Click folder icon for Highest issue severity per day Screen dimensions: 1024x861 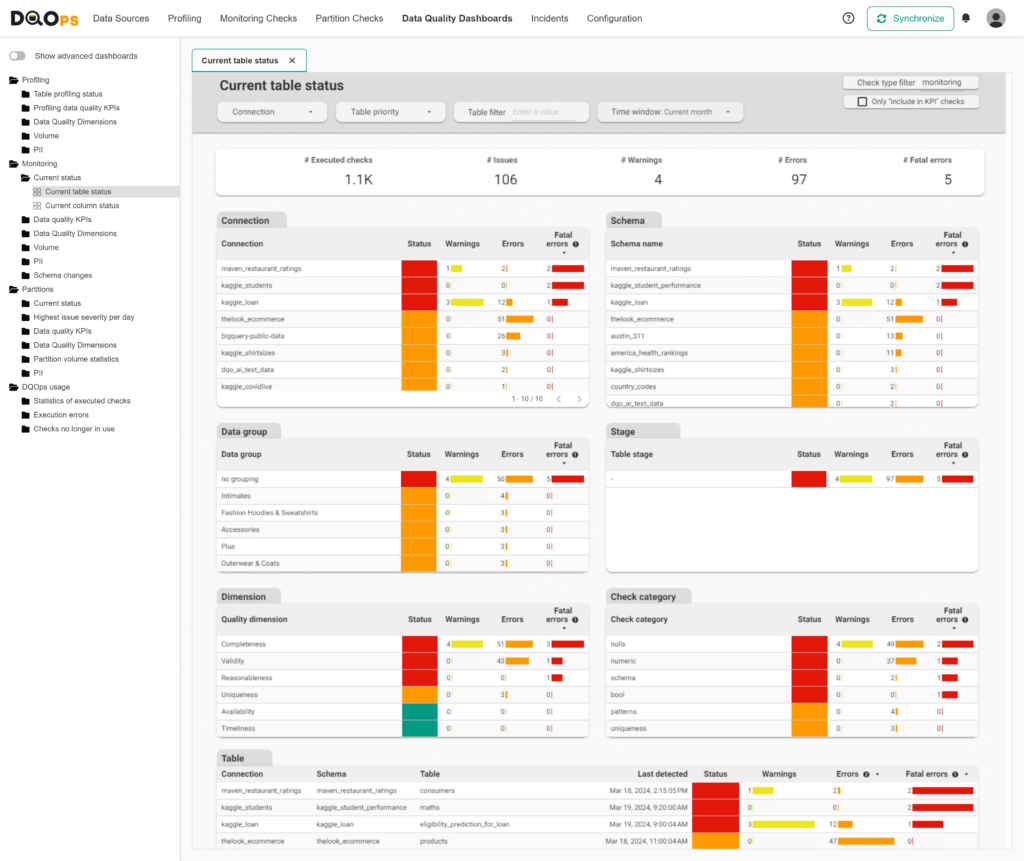25,317
